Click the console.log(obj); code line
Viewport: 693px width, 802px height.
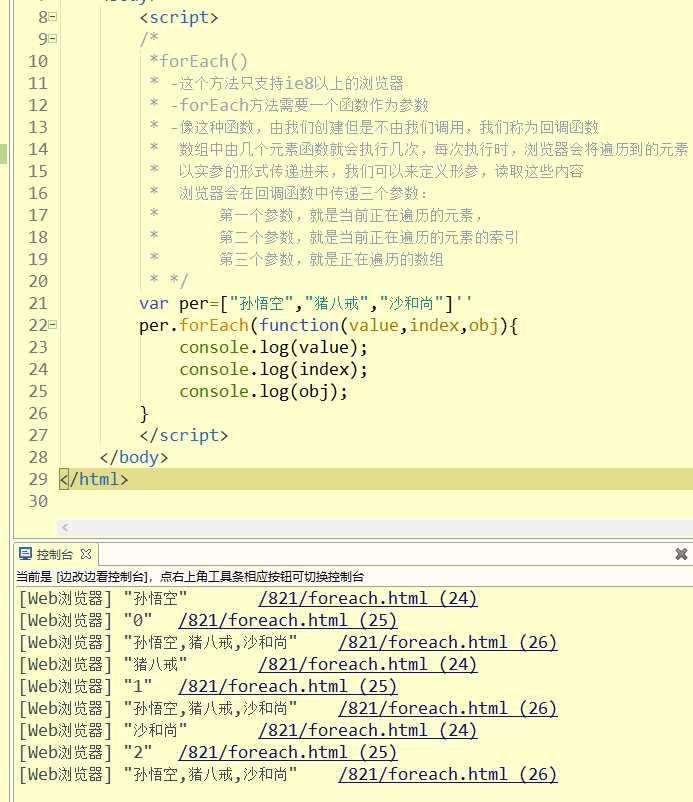(x=263, y=391)
